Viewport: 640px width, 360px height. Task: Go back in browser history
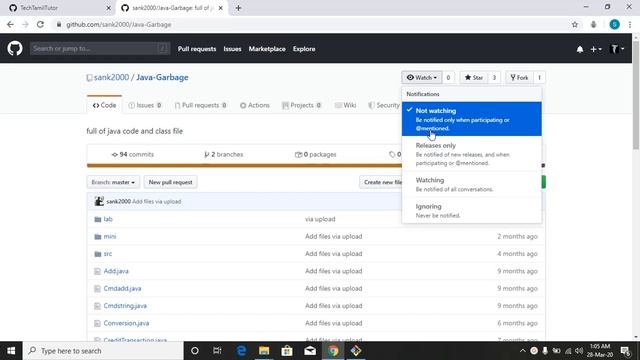[x=10, y=24]
